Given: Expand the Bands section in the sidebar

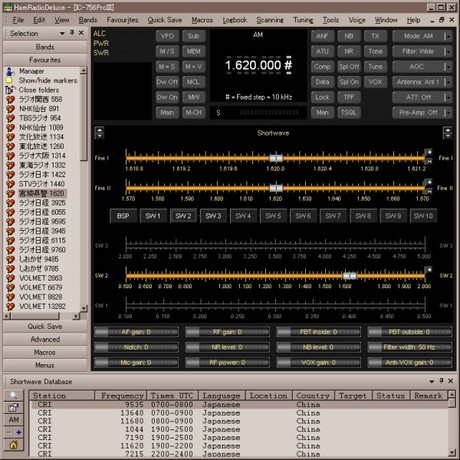Looking at the screenshot, I should pos(45,47).
